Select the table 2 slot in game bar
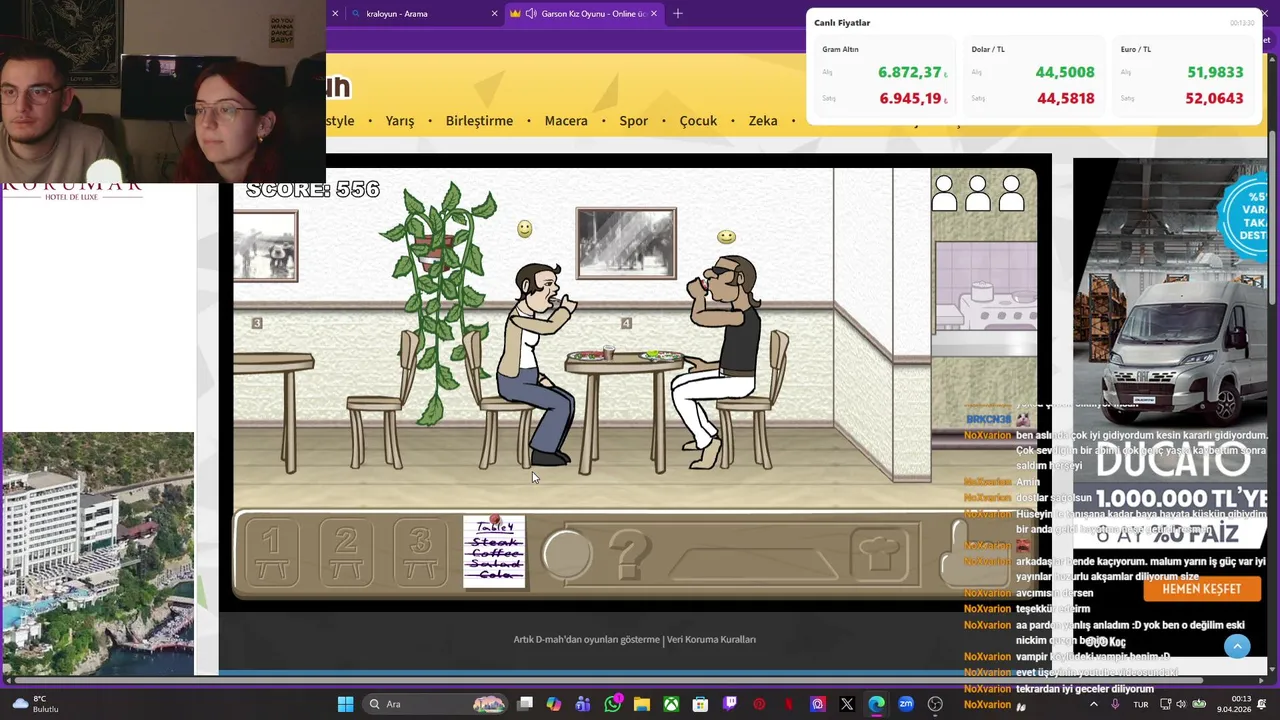Image resolution: width=1280 pixels, height=720 pixels. pos(346,553)
